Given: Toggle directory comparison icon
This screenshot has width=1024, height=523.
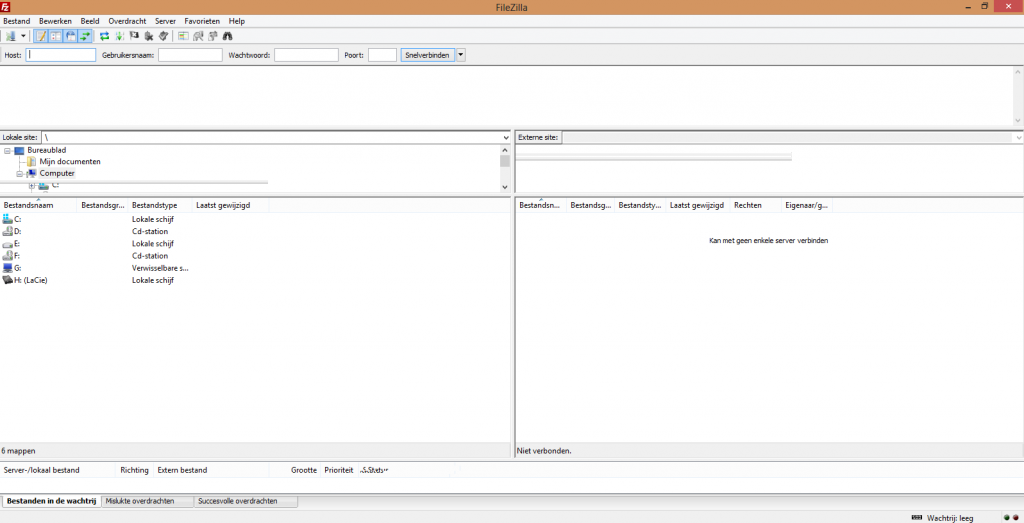Looking at the screenshot, I should pyautogui.click(x=199, y=37).
